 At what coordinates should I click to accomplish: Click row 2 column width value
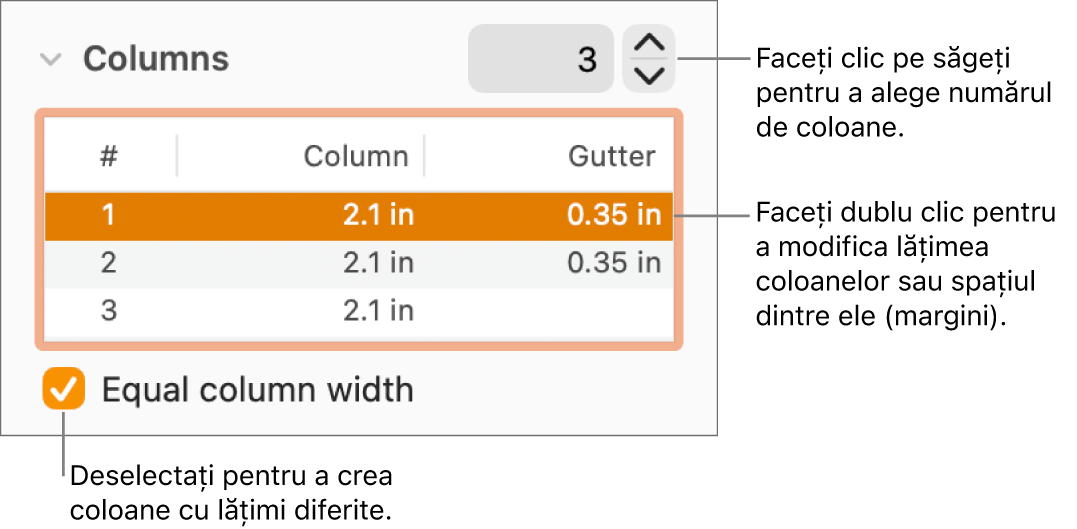pyautogui.click(x=378, y=263)
